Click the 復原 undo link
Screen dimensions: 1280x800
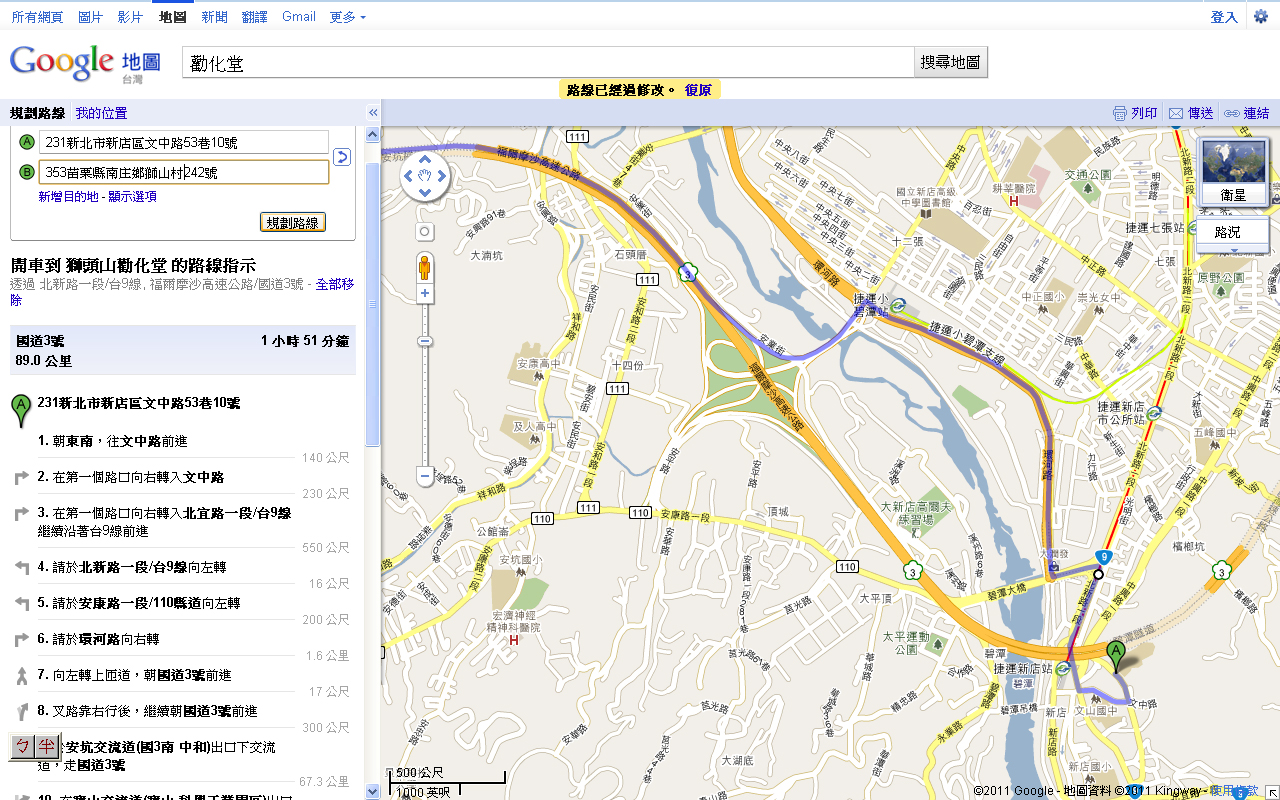click(x=698, y=90)
